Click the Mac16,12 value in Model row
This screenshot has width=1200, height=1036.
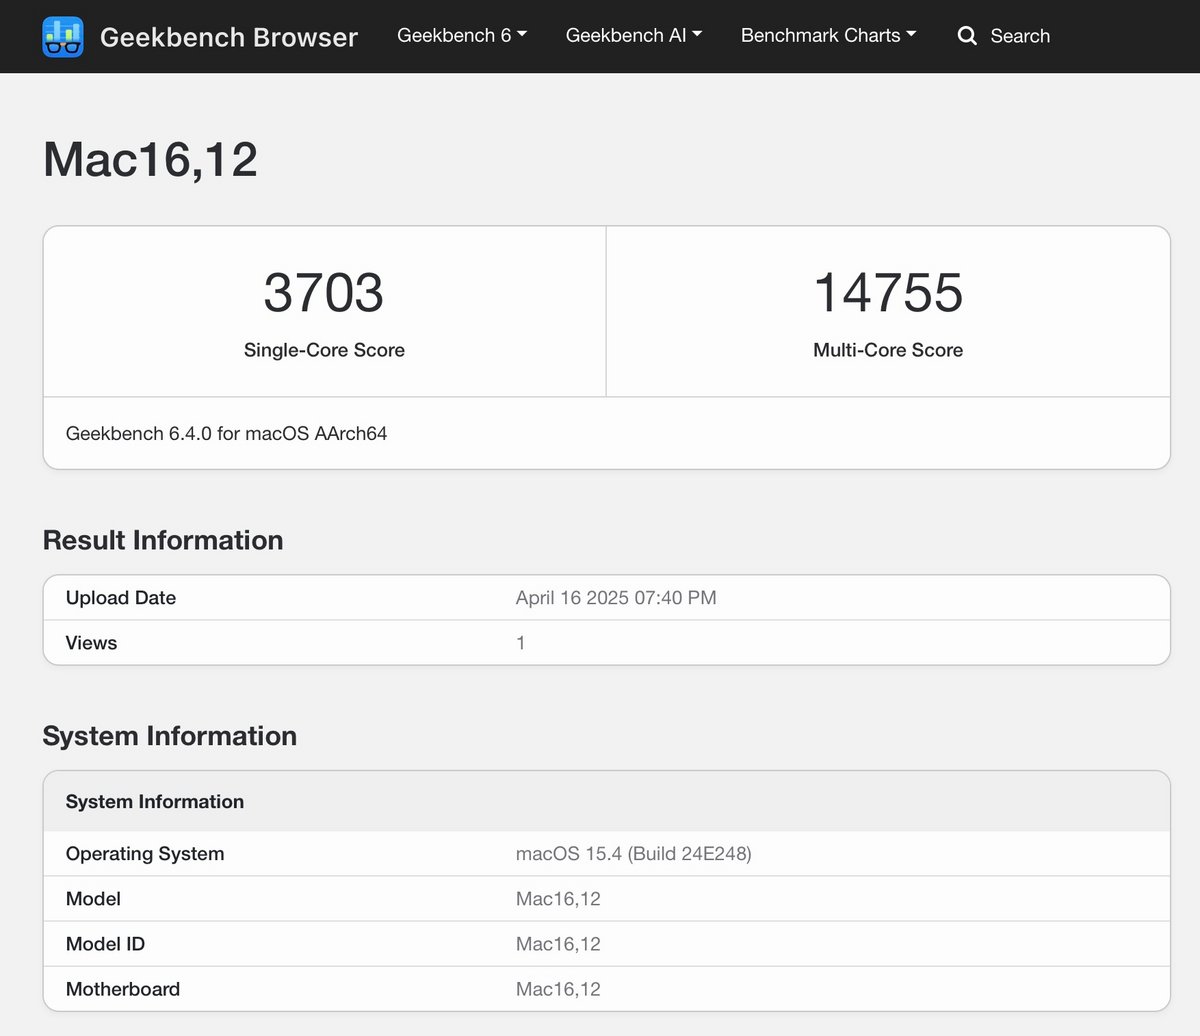click(x=558, y=899)
